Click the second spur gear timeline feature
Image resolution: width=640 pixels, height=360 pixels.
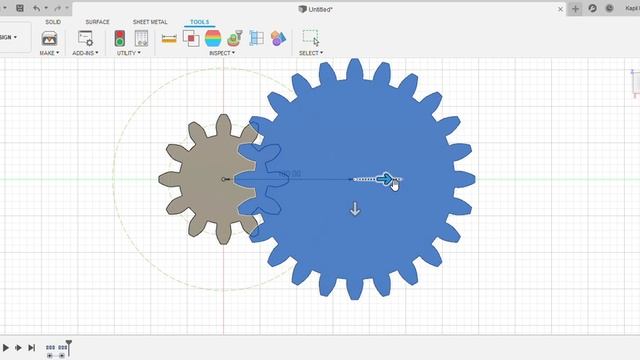tap(62, 347)
